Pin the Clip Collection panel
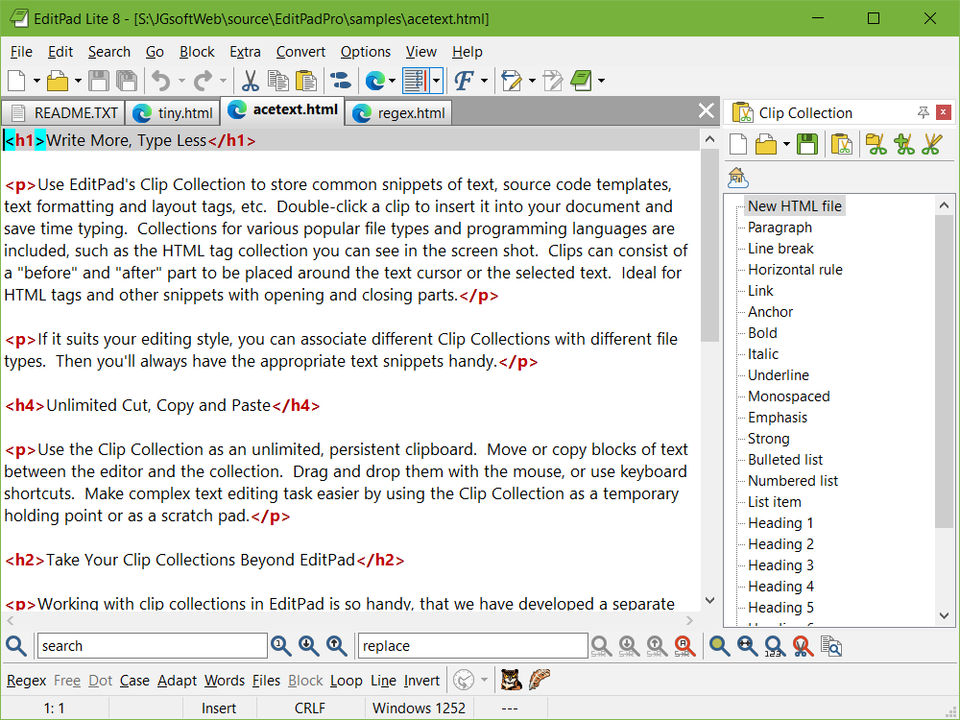The image size is (960, 720). coord(923,112)
